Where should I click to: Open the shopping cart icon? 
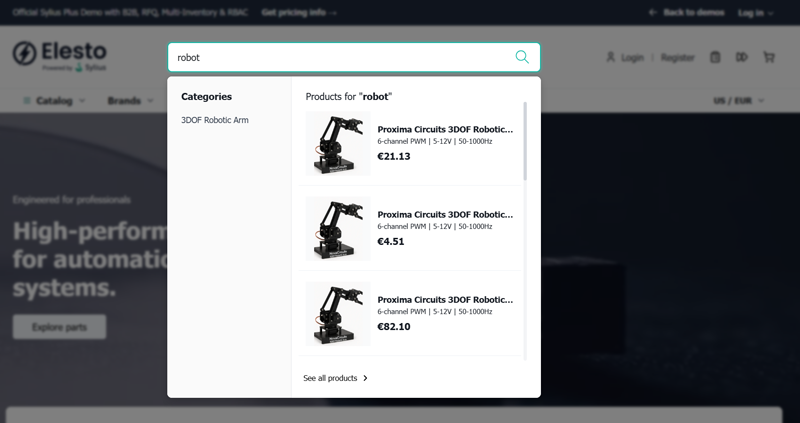coord(768,57)
